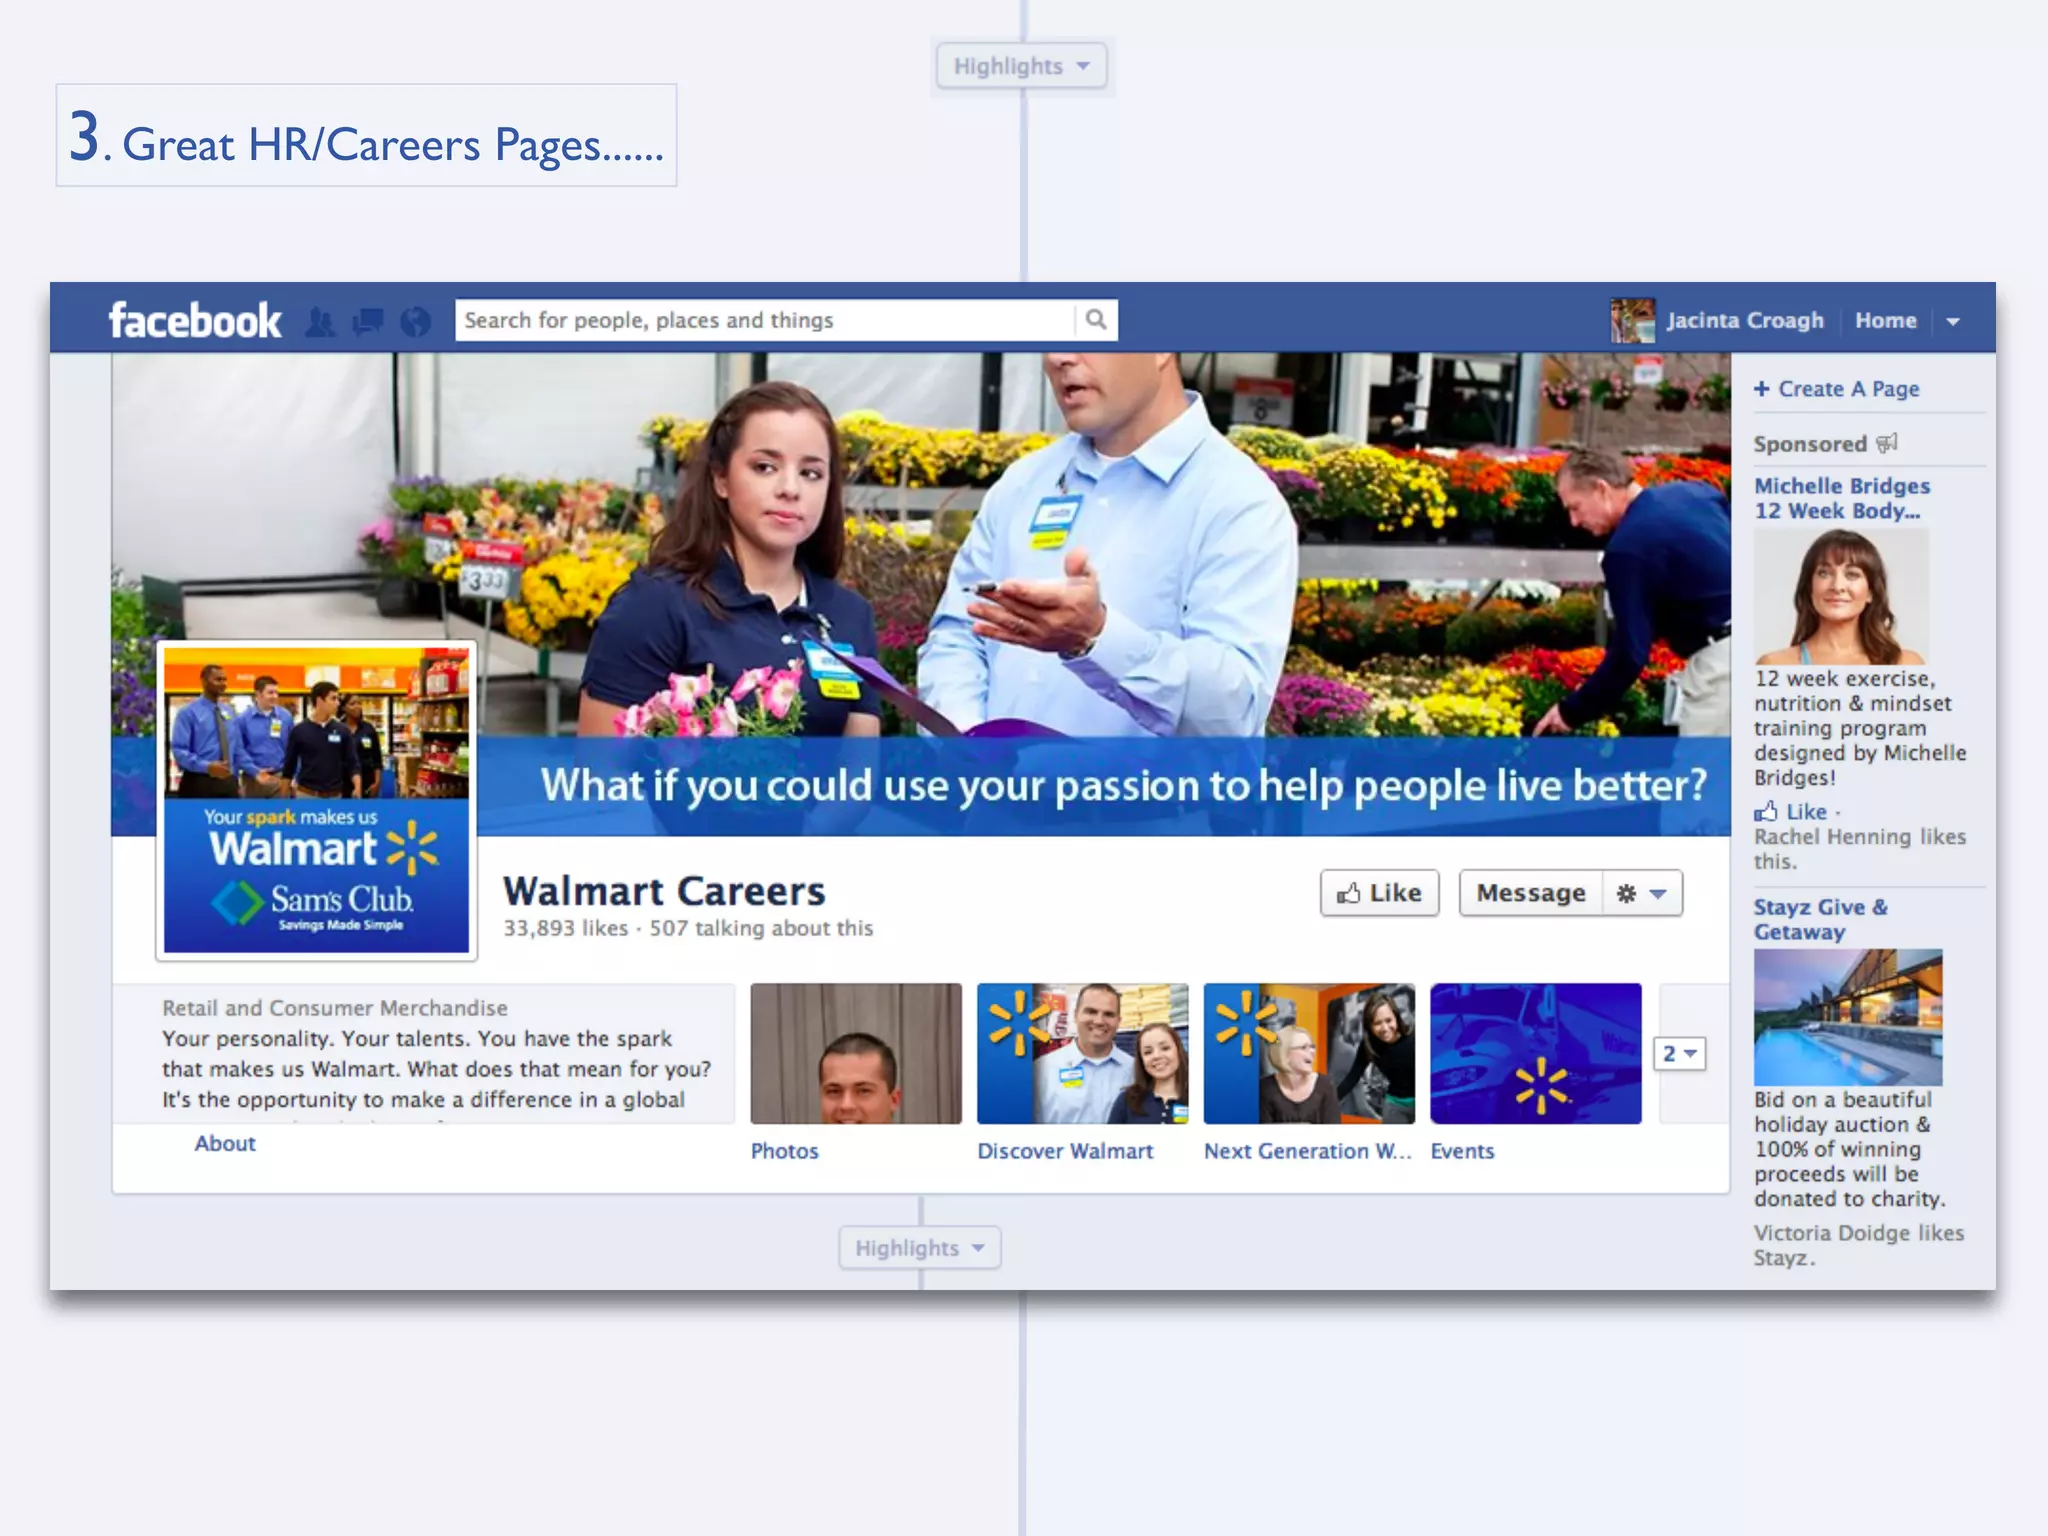Viewport: 2048px width, 1536px height.
Task: Click the Events label
Action: tap(1462, 1151)
